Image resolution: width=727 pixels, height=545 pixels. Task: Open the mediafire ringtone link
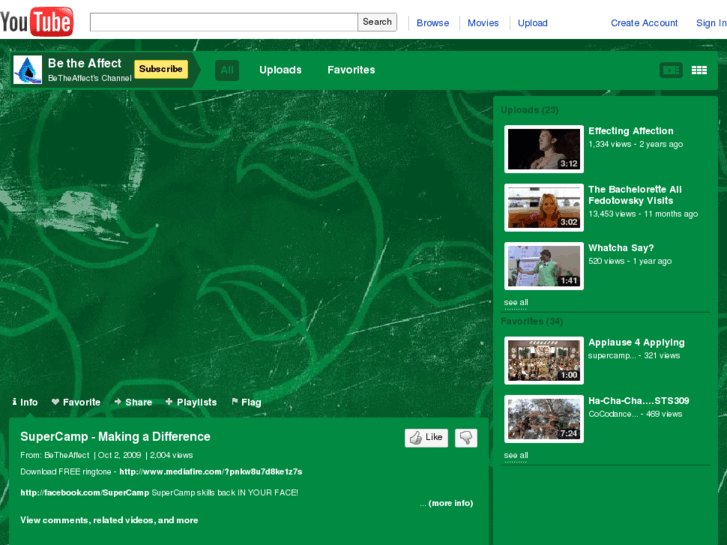211,472
